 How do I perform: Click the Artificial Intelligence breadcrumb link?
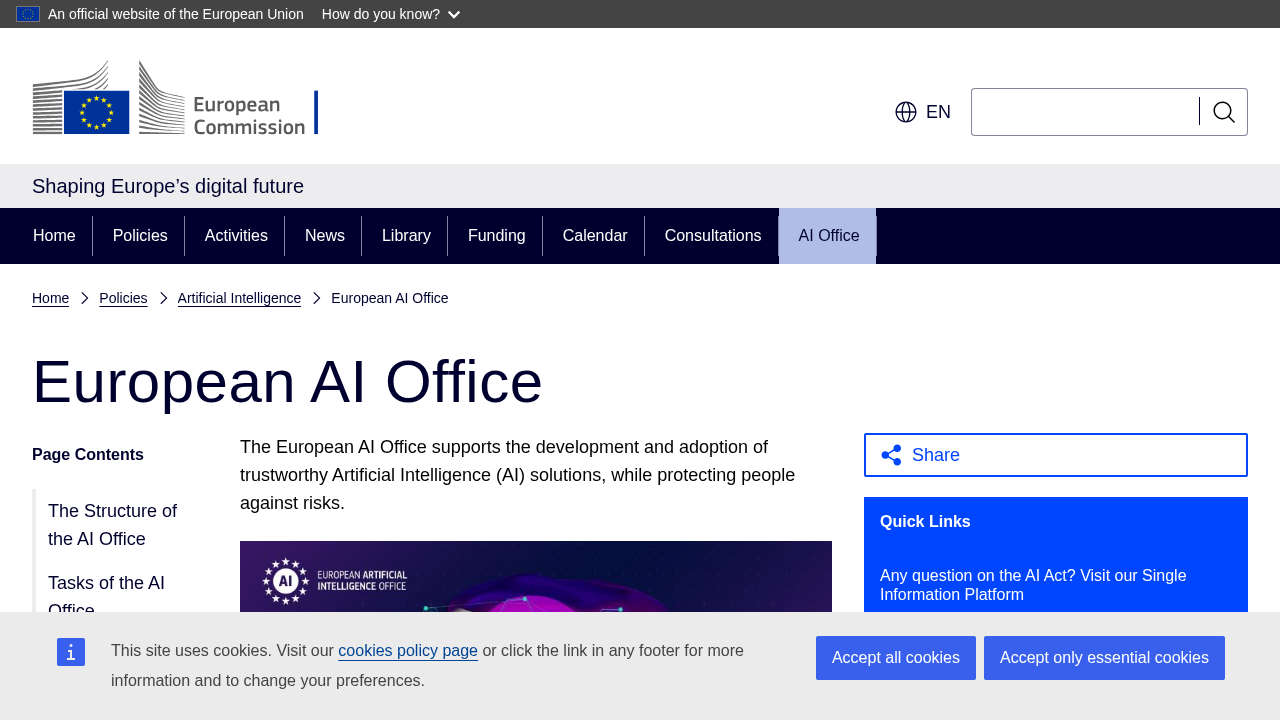(x=239, y=298)
